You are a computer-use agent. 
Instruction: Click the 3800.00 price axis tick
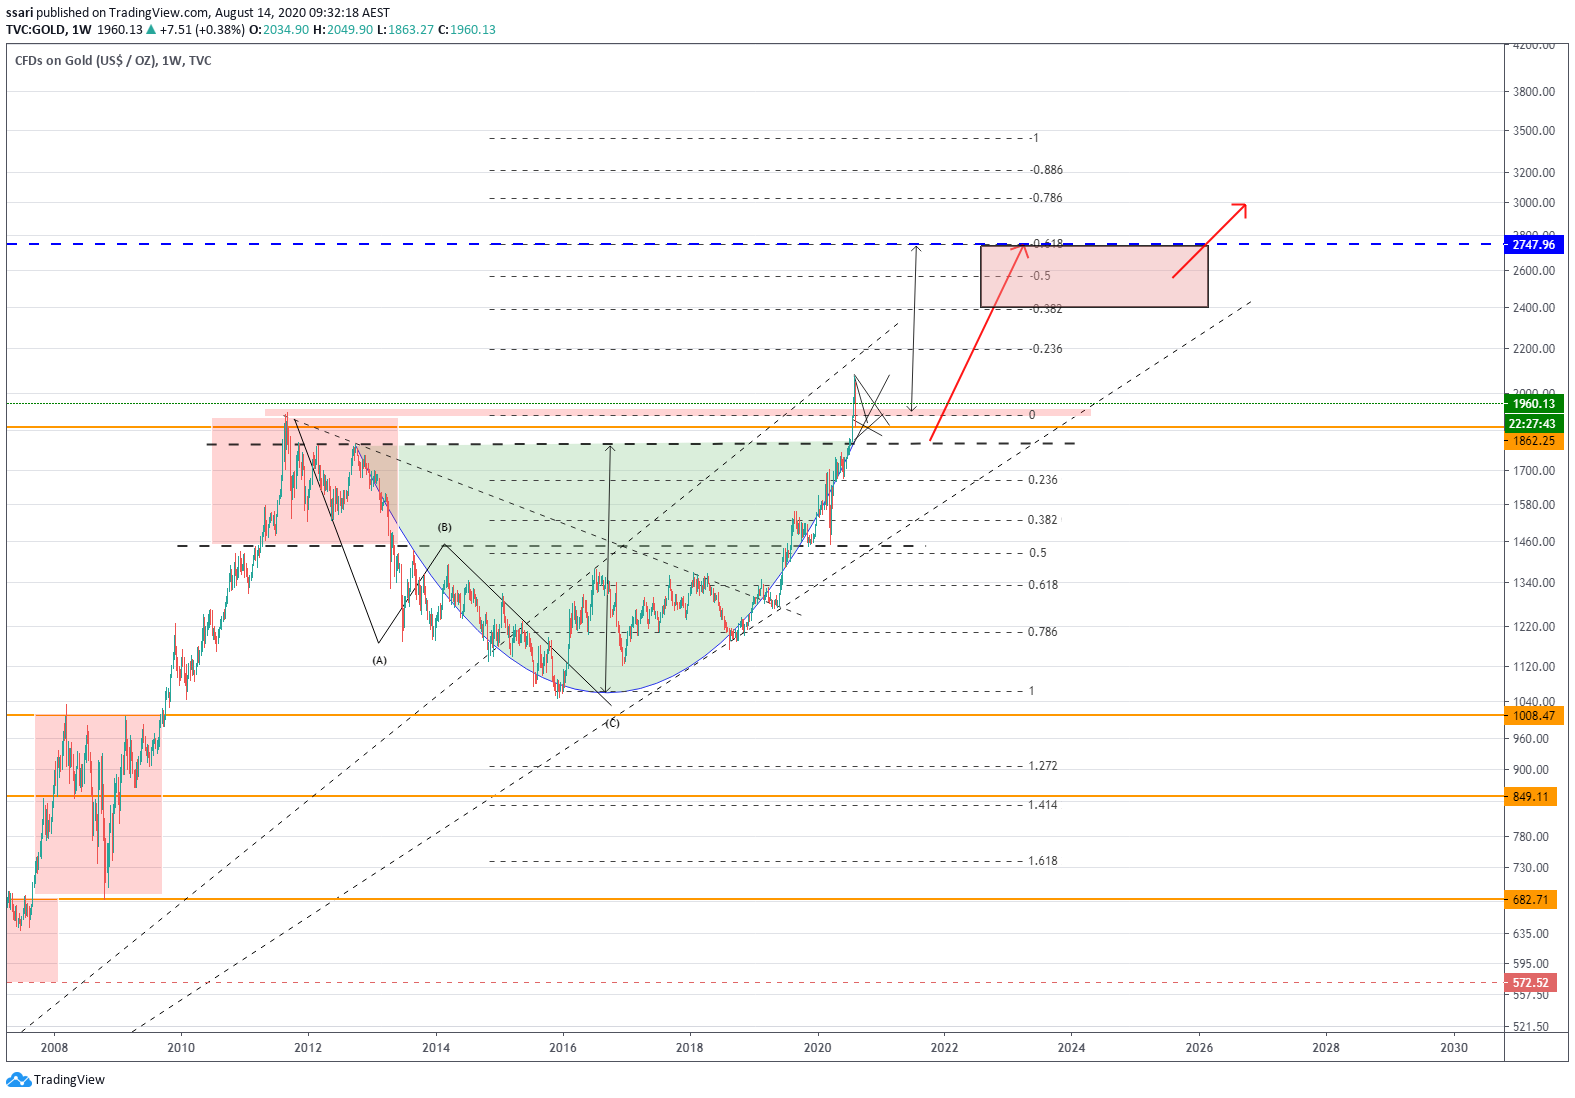tap(1534, 92)
